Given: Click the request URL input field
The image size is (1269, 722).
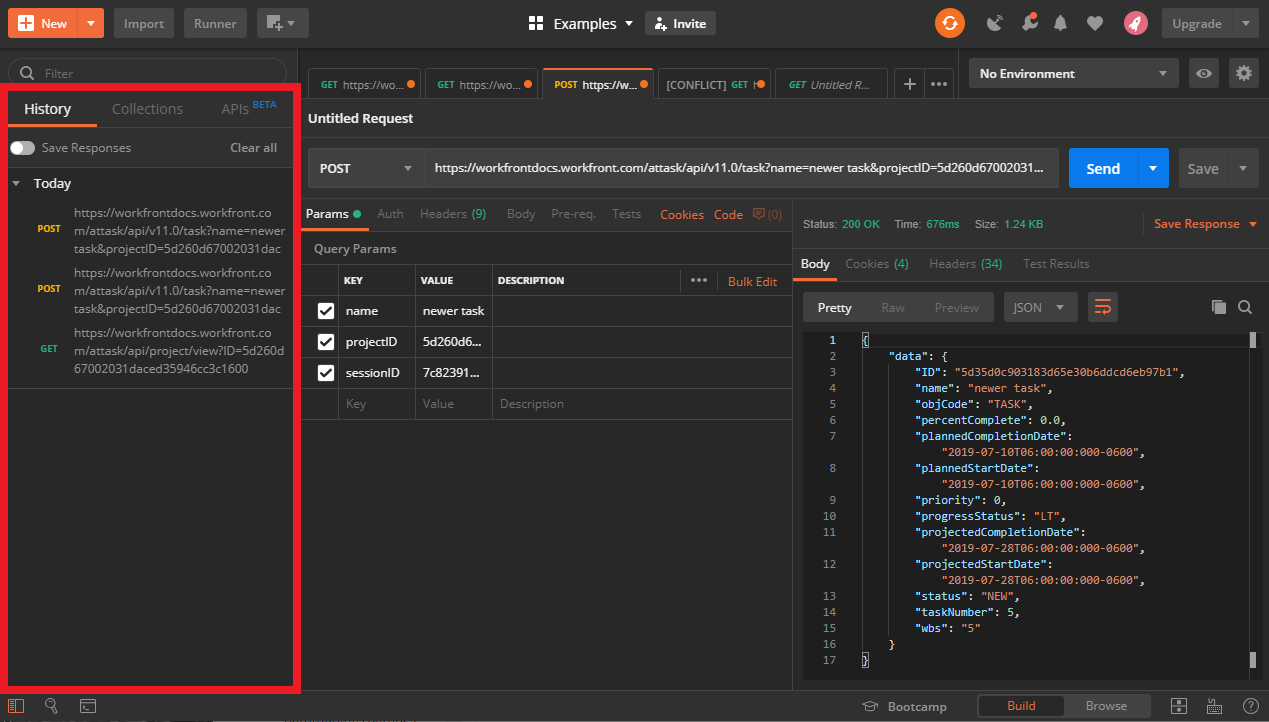Looking at the screenshot, I should tap(741, 168).
